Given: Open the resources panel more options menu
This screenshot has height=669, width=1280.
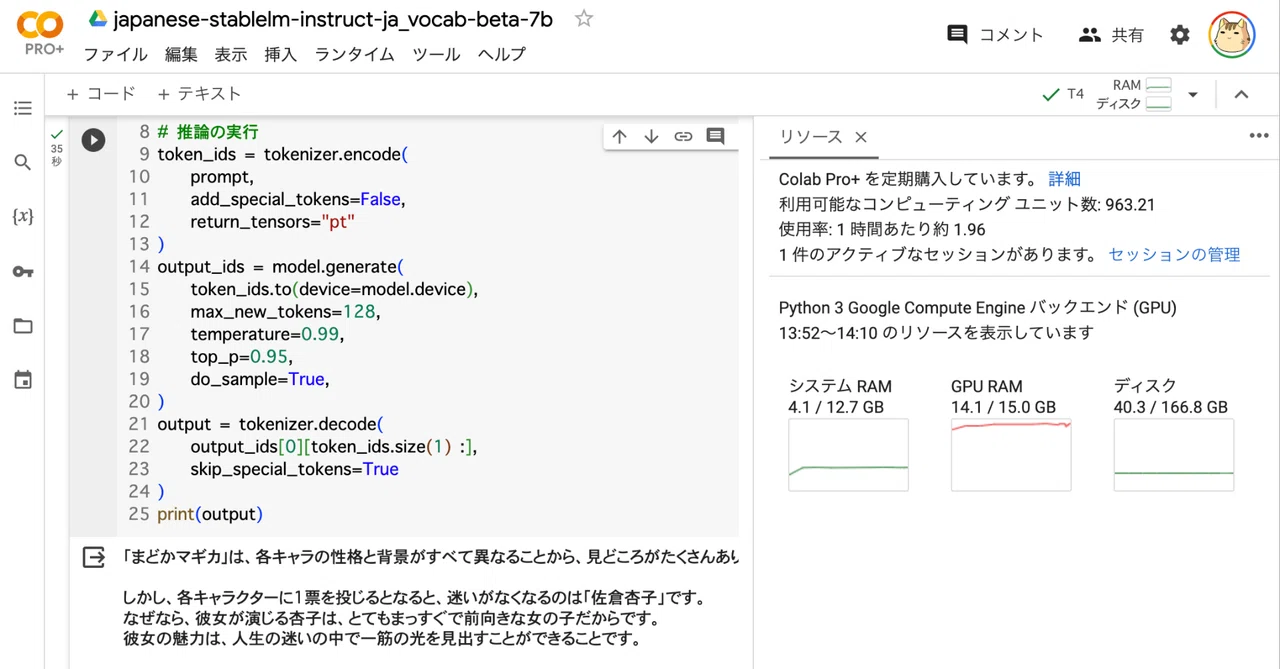Looking at the screenshot, I should click(1258, 137).
